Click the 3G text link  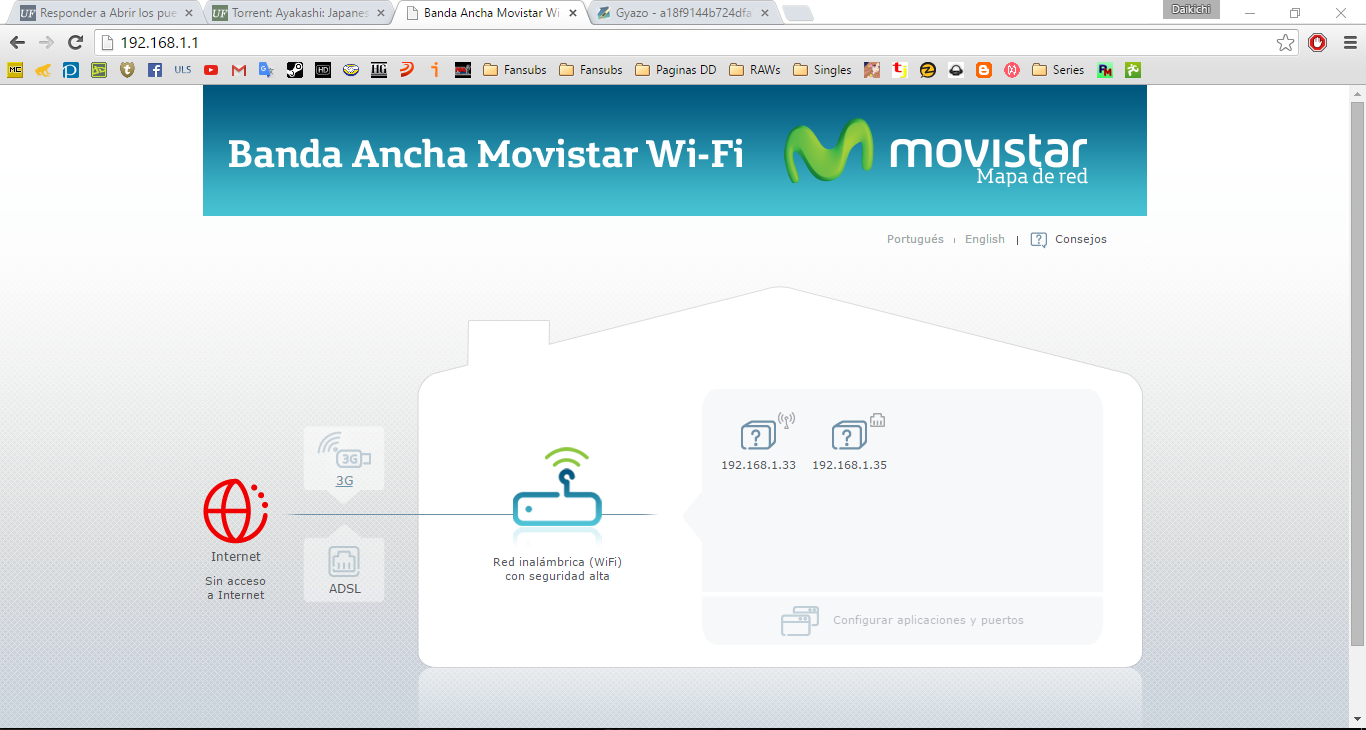344,481
